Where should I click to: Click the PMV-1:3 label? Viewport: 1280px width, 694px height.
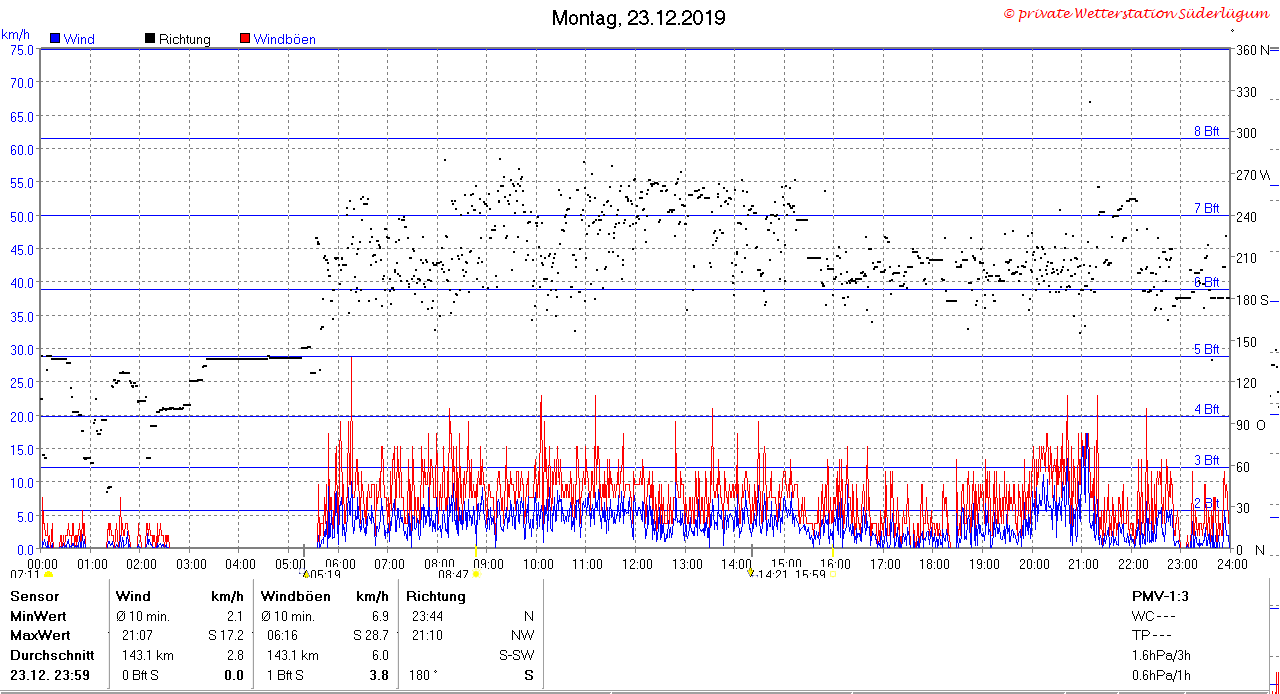[x=1160, y=596]
